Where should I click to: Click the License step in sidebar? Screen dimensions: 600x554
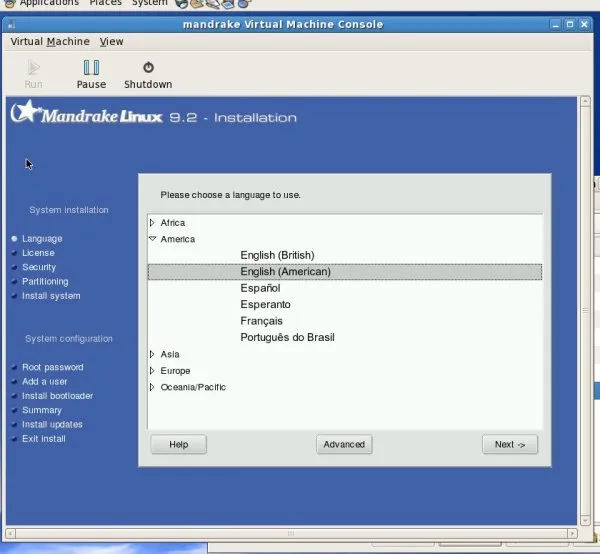point(38,253)
